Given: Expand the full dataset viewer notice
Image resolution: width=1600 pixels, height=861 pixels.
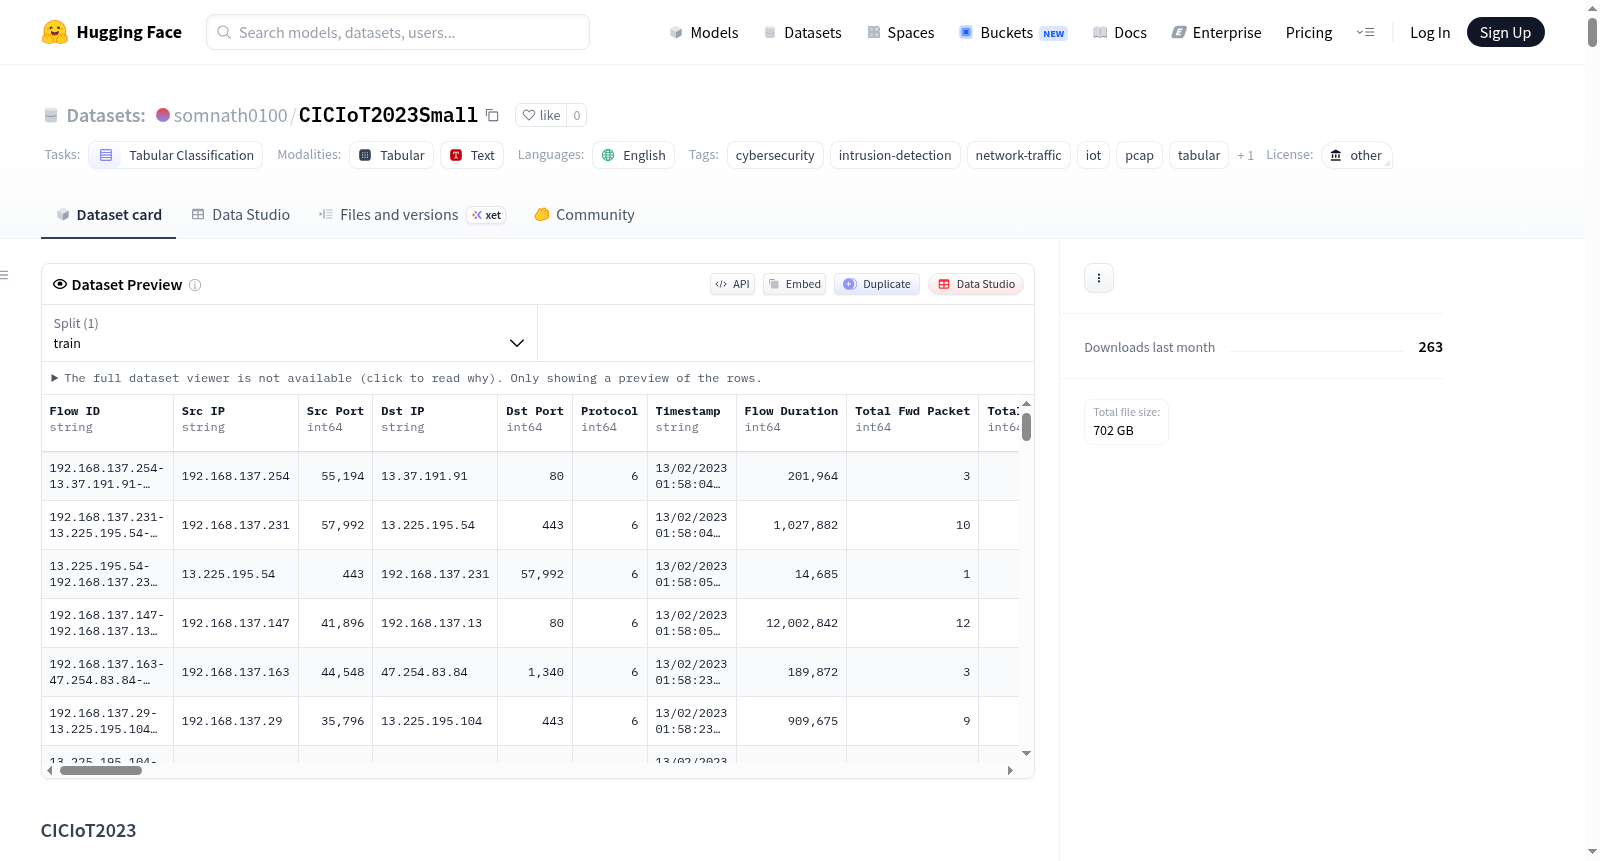Looking at the screenshot, I should pos(407,378).
